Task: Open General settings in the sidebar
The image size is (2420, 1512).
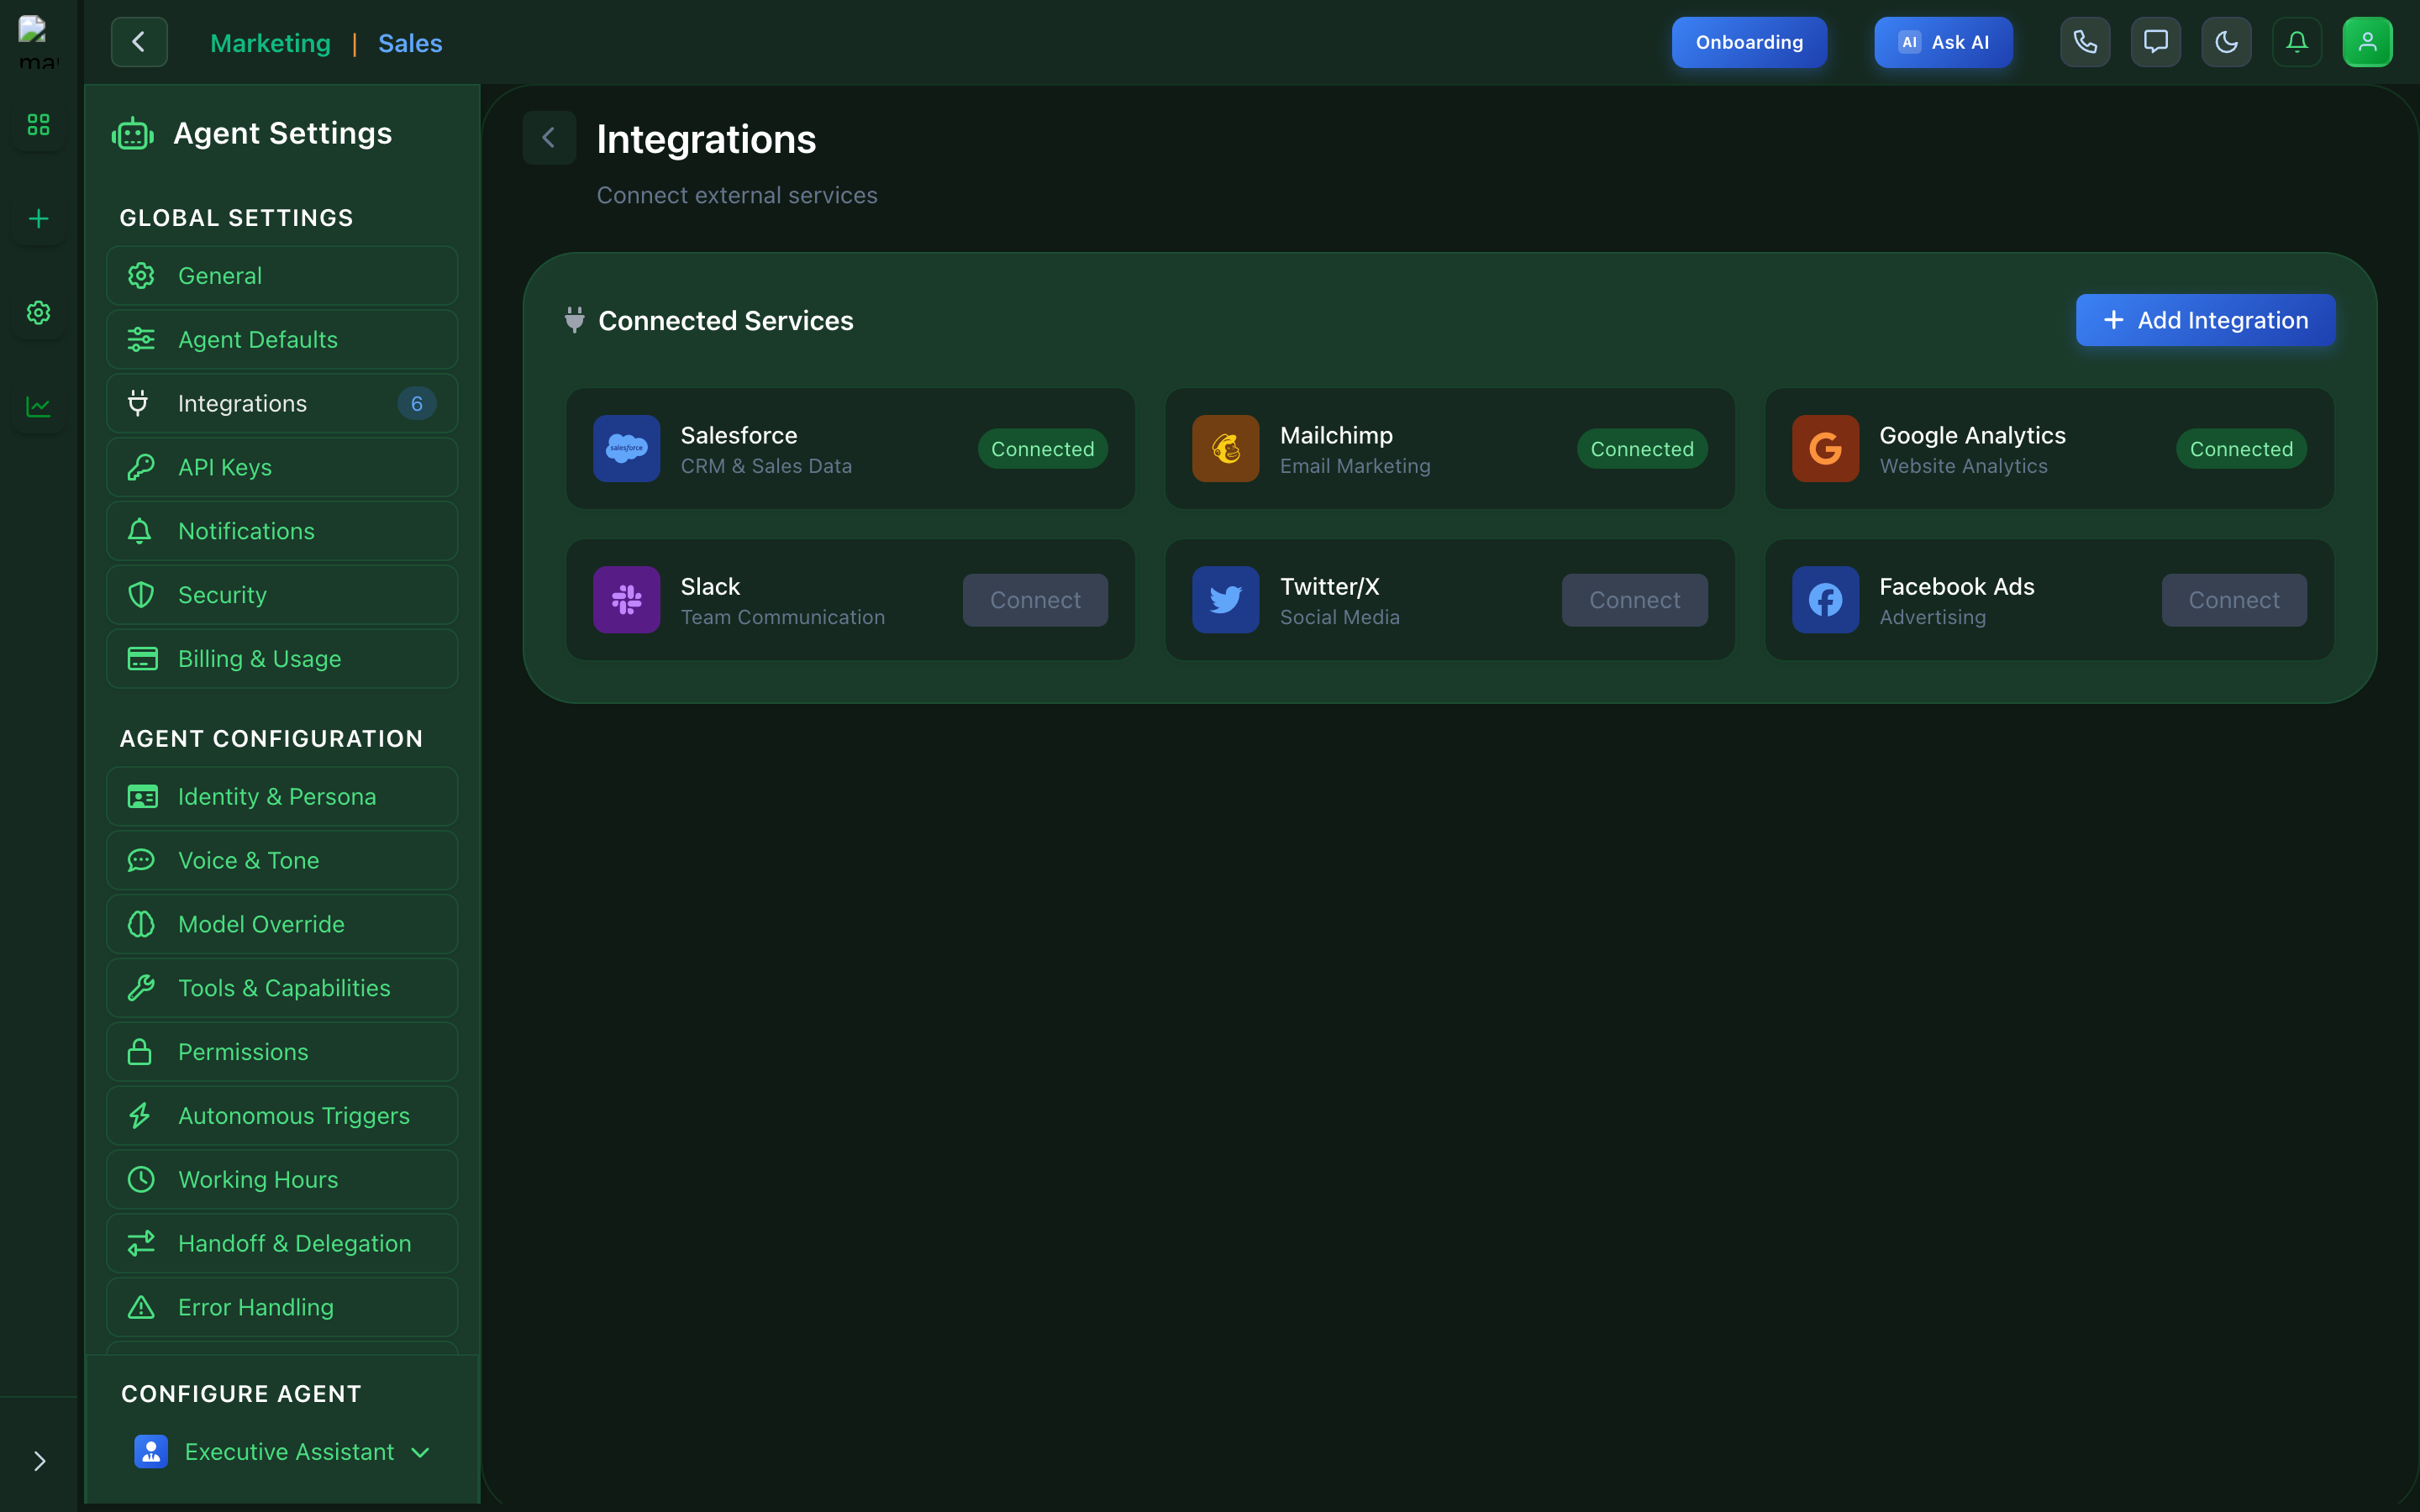Action: (282, 276)
